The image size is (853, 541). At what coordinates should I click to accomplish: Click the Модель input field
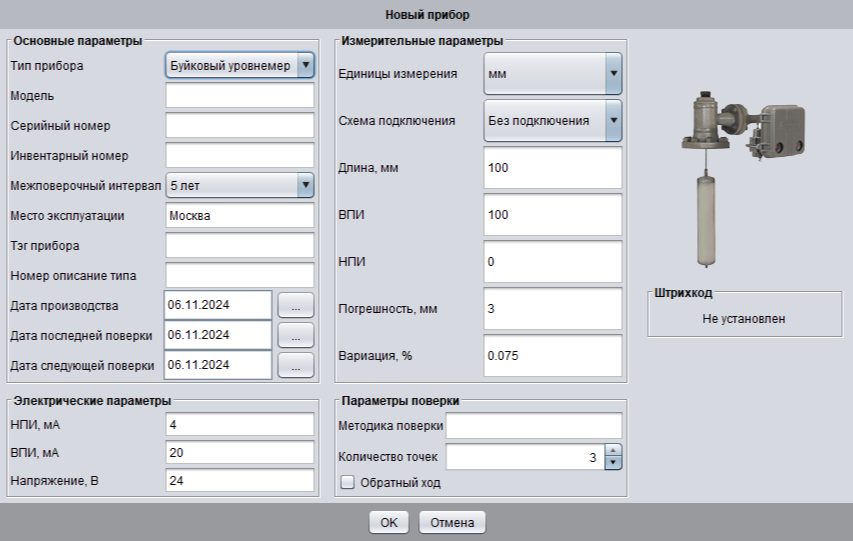(x=240, y=96)
